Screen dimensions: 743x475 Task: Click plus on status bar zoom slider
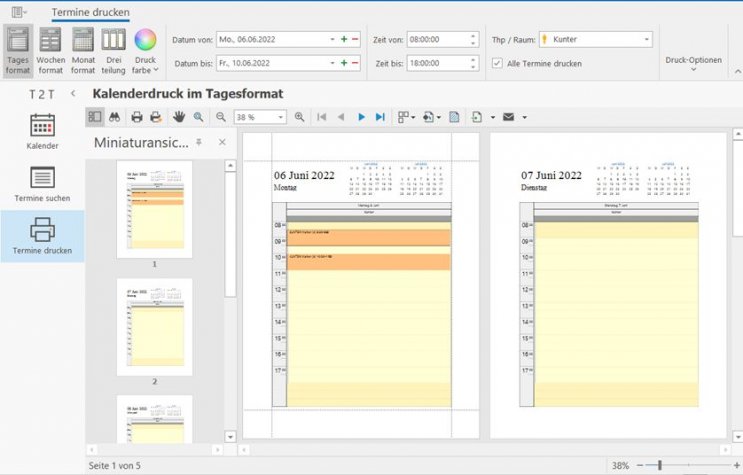737,466
